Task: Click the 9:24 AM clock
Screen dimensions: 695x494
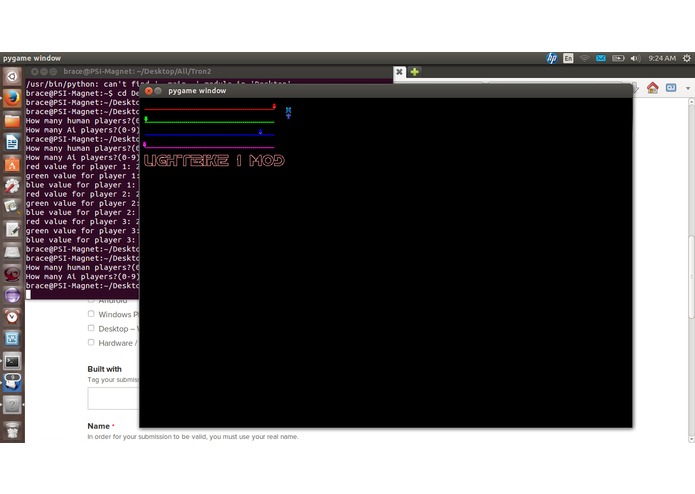Action: coord(662,58)
